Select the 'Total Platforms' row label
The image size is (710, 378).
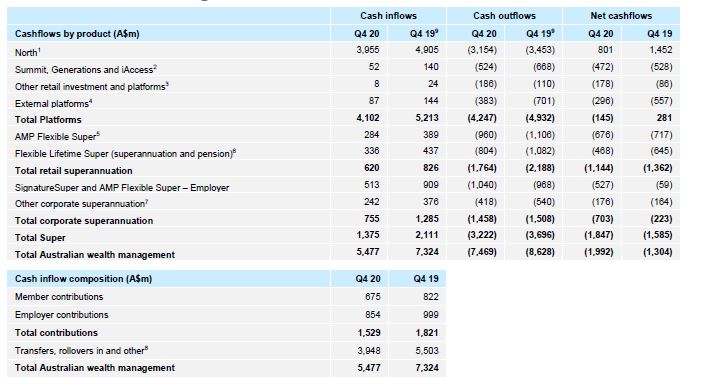(x=48, y=120)
